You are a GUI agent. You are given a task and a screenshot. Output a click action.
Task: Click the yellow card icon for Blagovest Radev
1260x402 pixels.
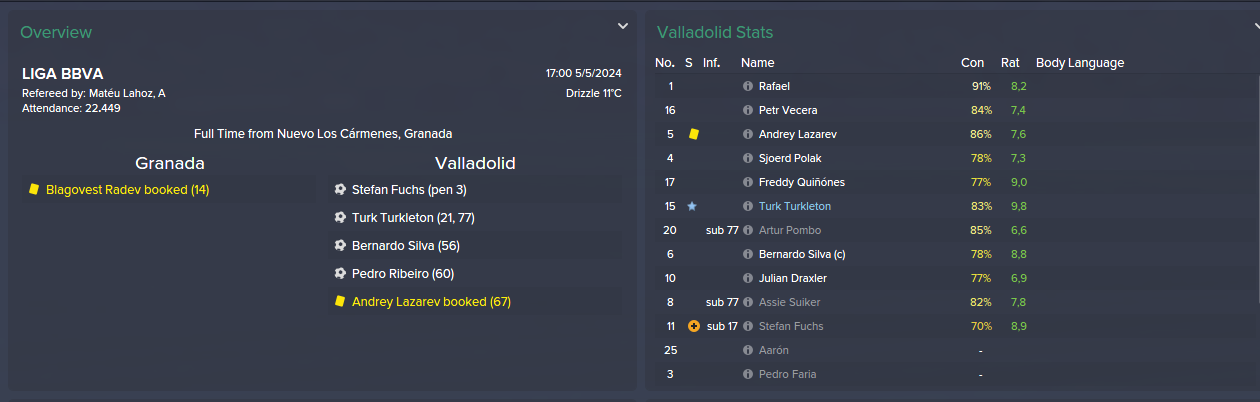click(x=34, y=189)
